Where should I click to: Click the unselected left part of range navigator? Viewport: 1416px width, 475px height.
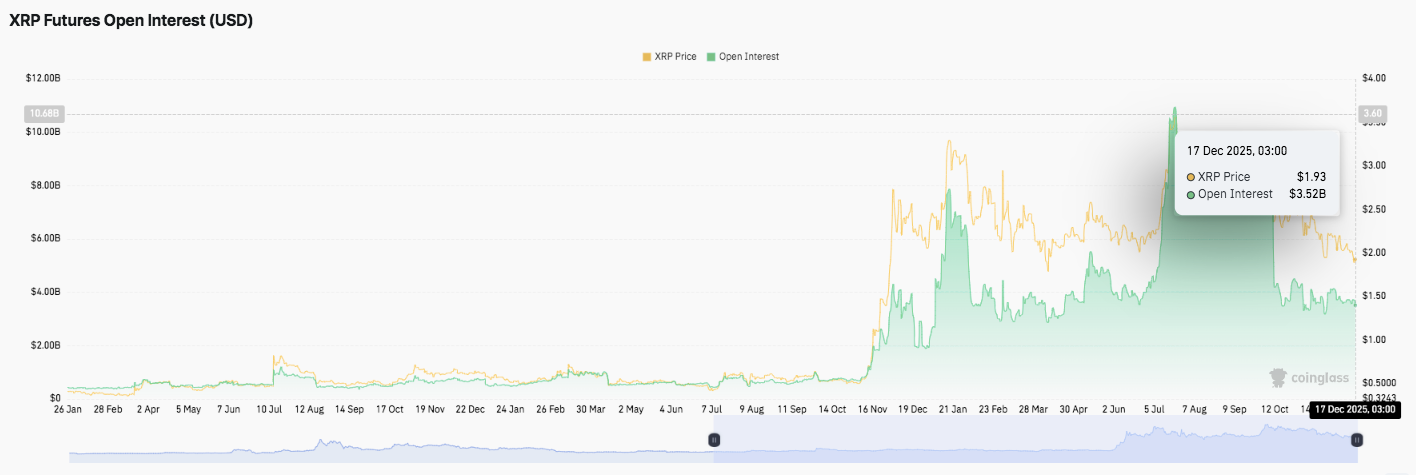point(390,446)
